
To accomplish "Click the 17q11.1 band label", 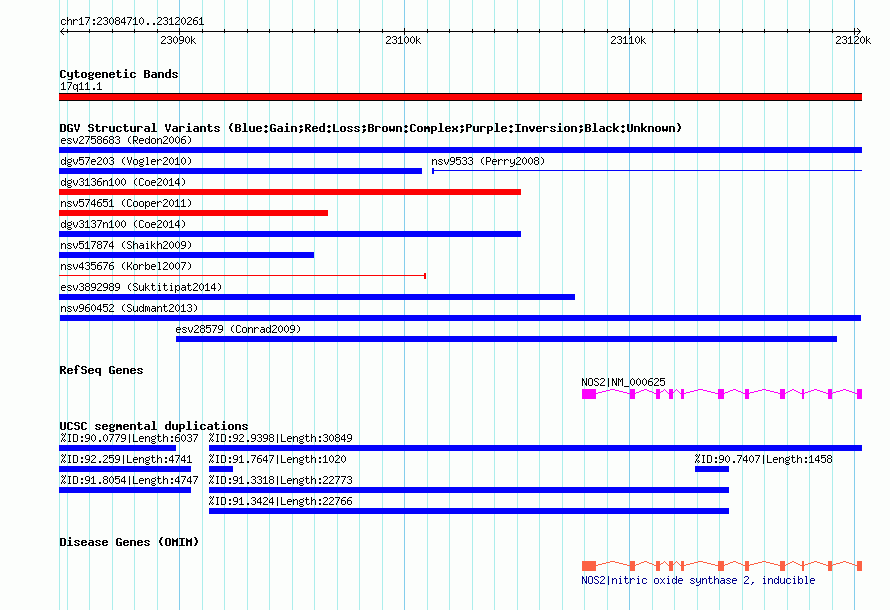I will (x=81, y=86).
